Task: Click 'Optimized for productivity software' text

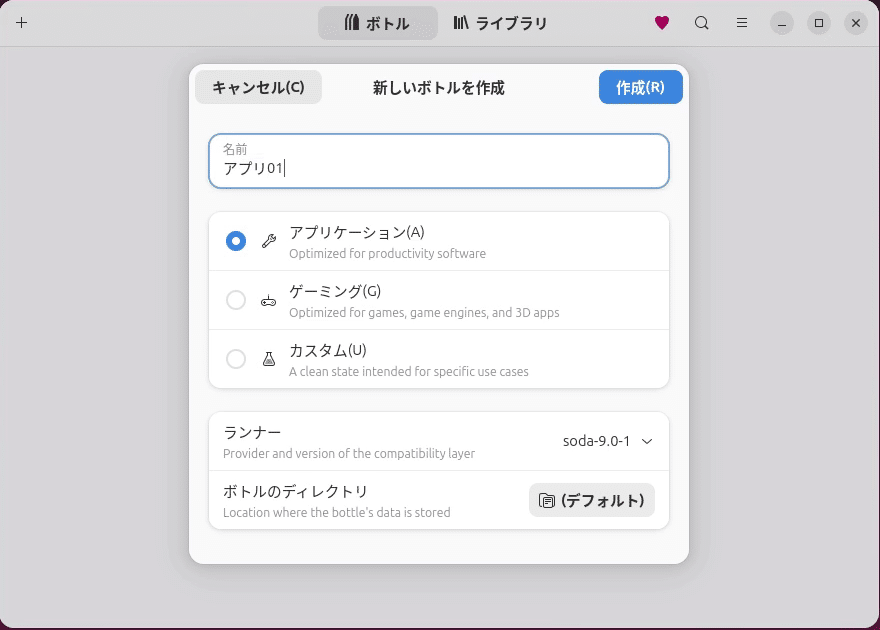Action: click(x=387, y=254)
